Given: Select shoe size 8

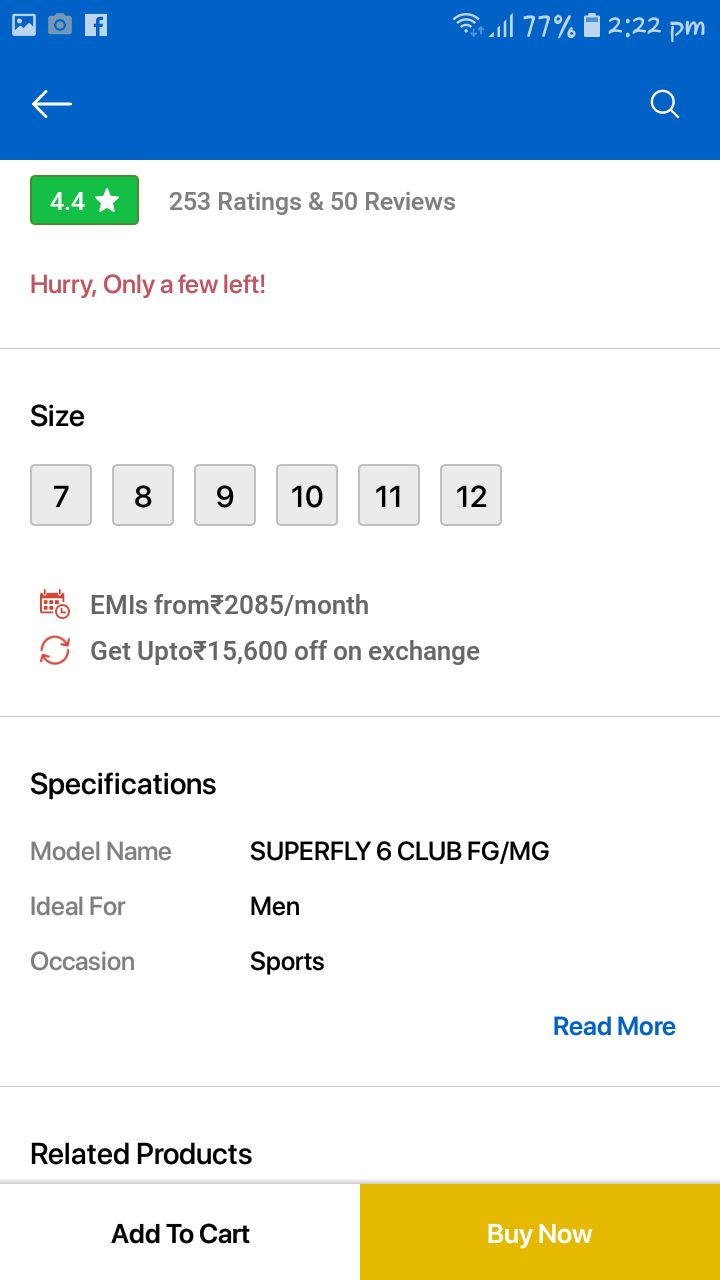Looking at the screenshot, I should pyautogui.click(x=143, y=495).
